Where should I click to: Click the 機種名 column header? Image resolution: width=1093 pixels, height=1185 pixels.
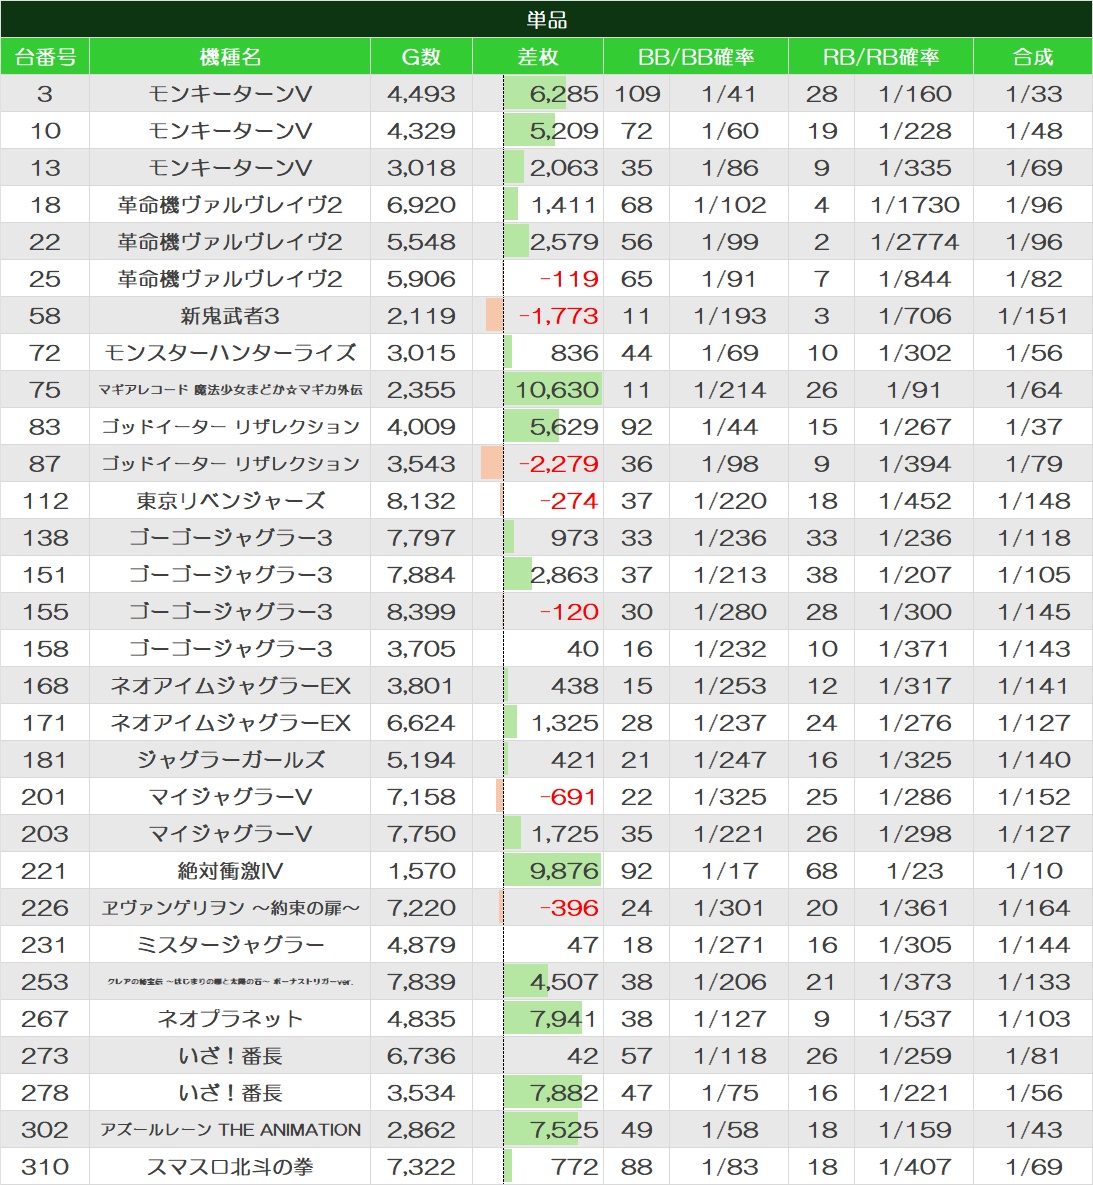(x=230, y=57)
